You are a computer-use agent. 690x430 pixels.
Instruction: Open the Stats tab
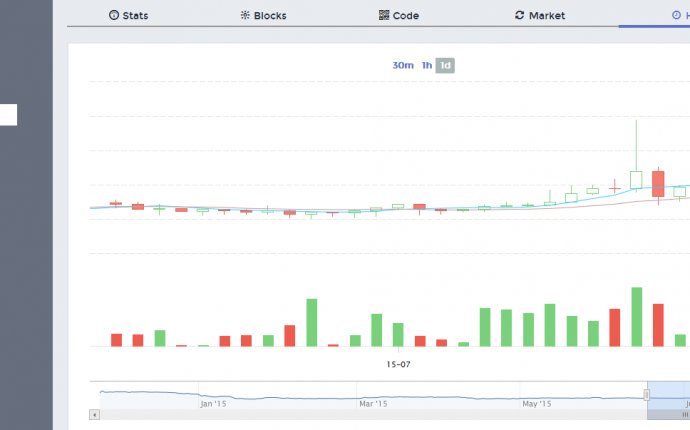point(128,15)
